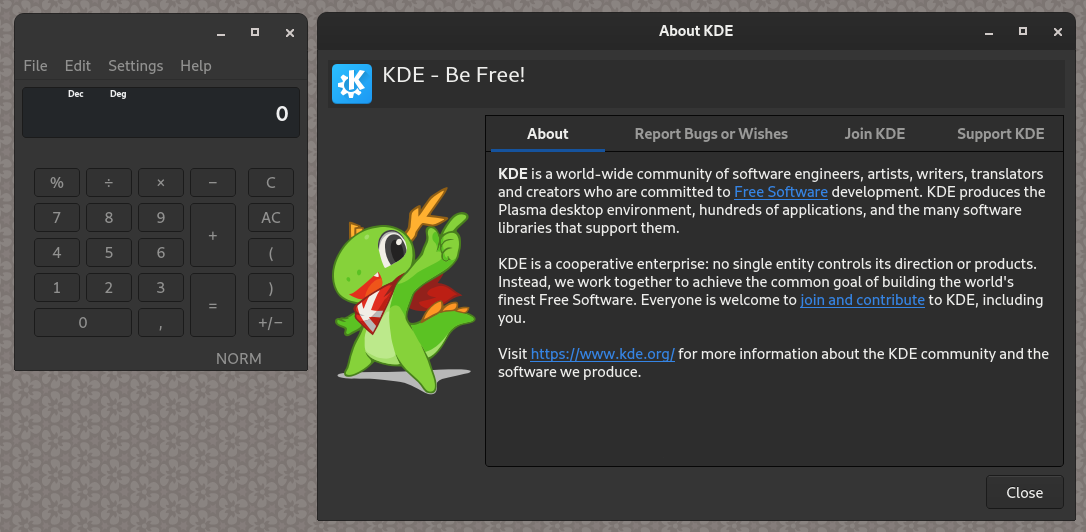Click the +/− sign change key
Viewport: 1086px width, 532px height.
(271, 323)
